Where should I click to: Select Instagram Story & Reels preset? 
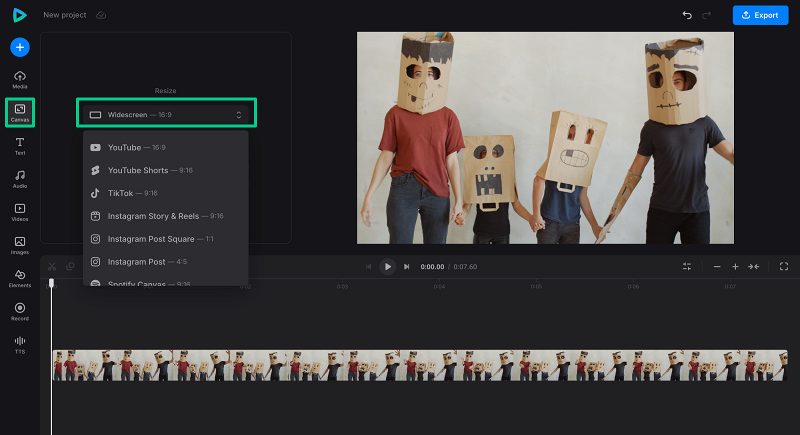[166, 216]
